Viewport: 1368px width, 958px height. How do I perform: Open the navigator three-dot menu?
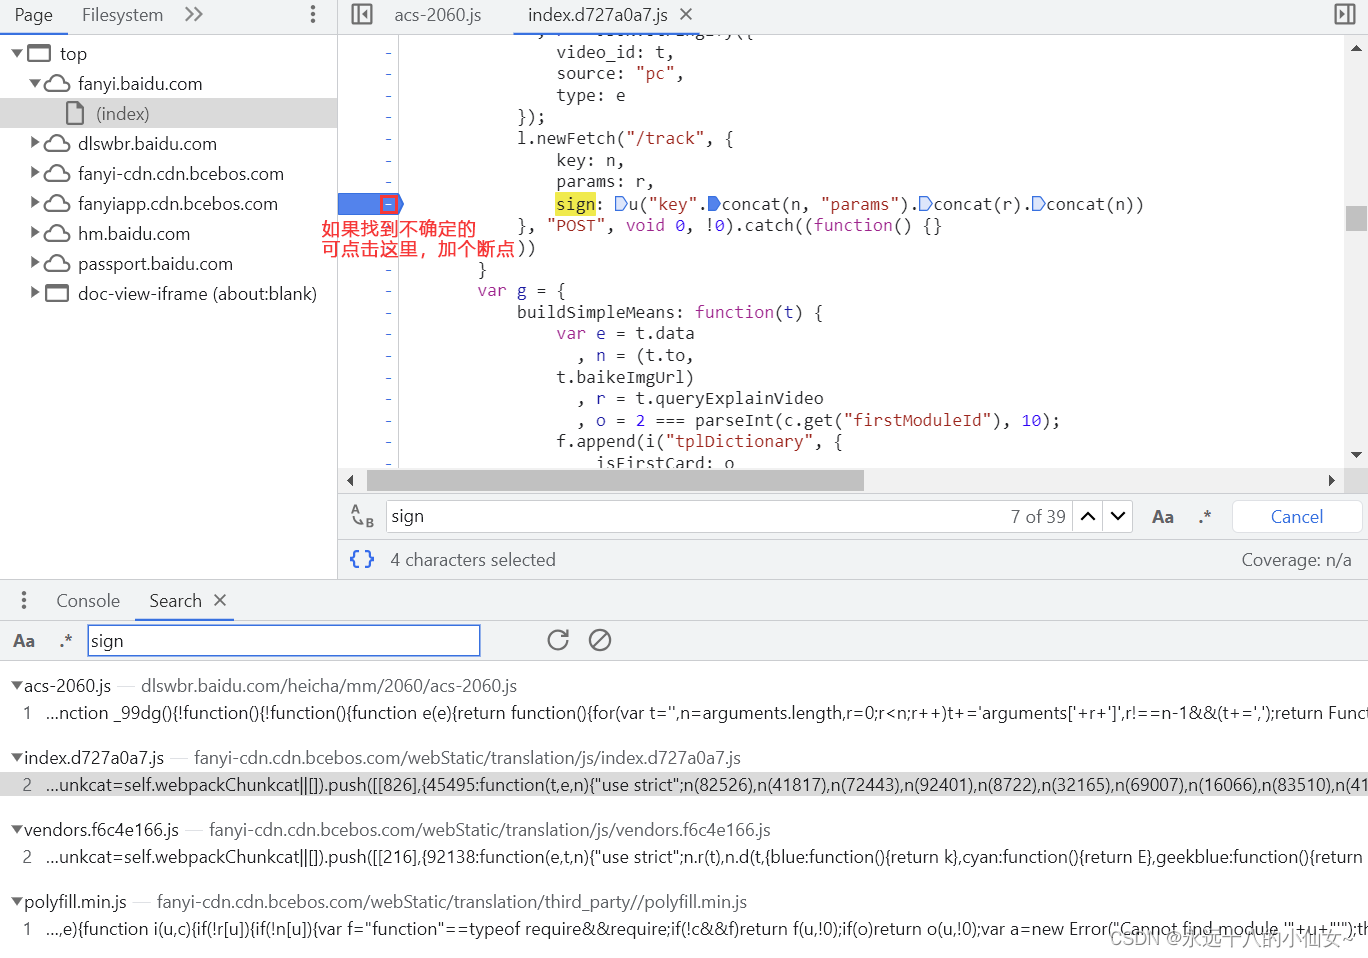click(x=313, y=14)
